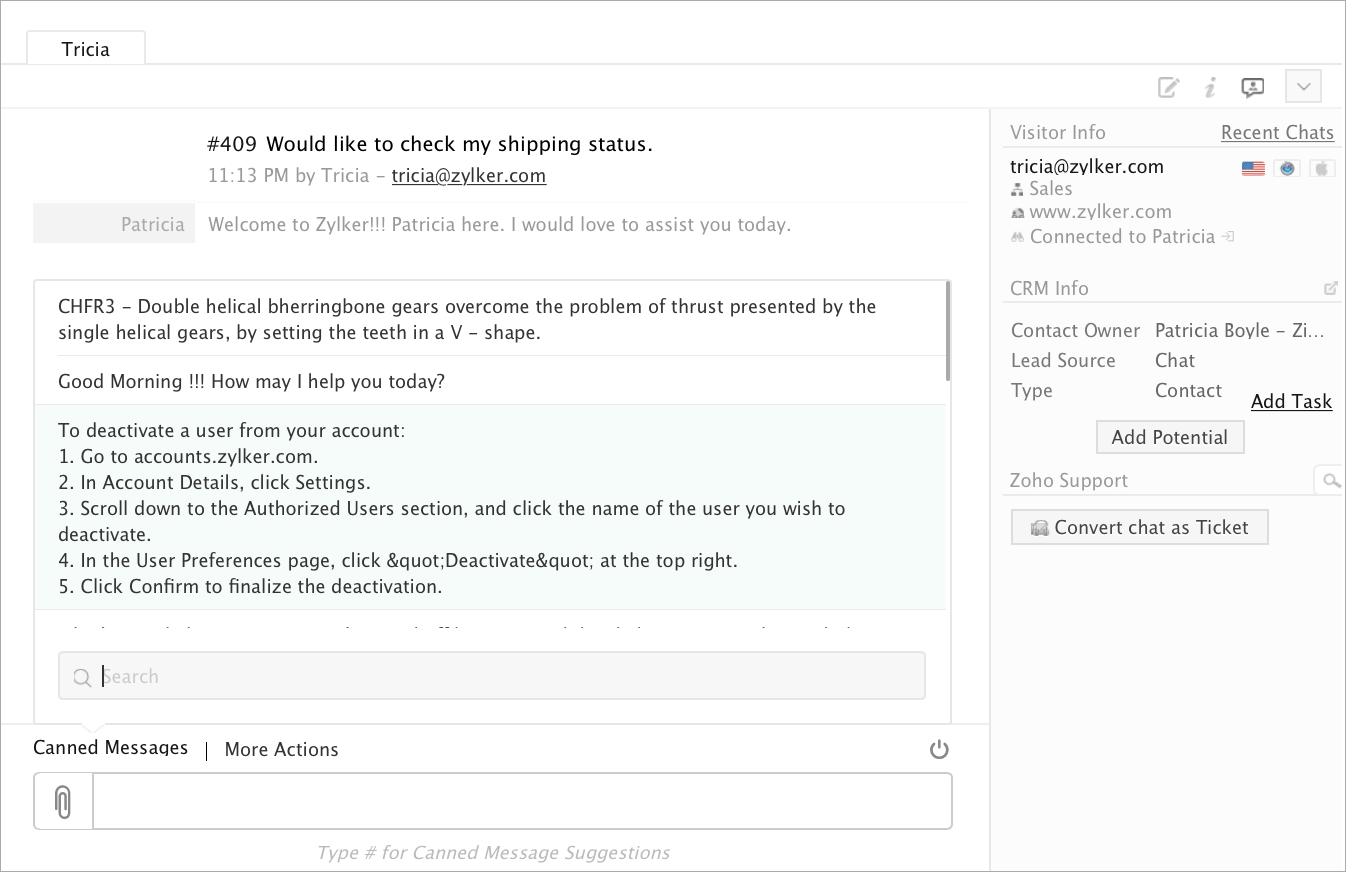The height and width of the screenshot is (872, 1346).
Task: Open the visitor info 'i' icon
Action: 1210,87
